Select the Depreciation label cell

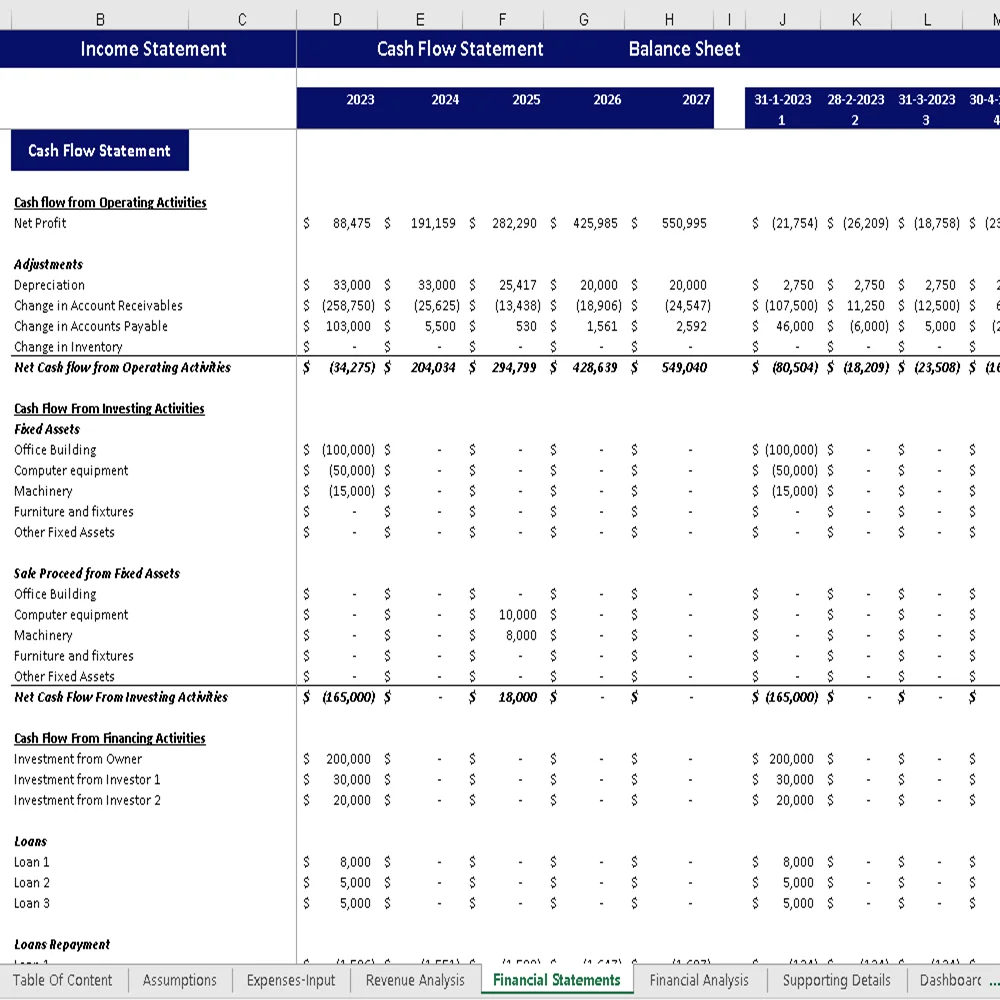(x=50, y=285)
